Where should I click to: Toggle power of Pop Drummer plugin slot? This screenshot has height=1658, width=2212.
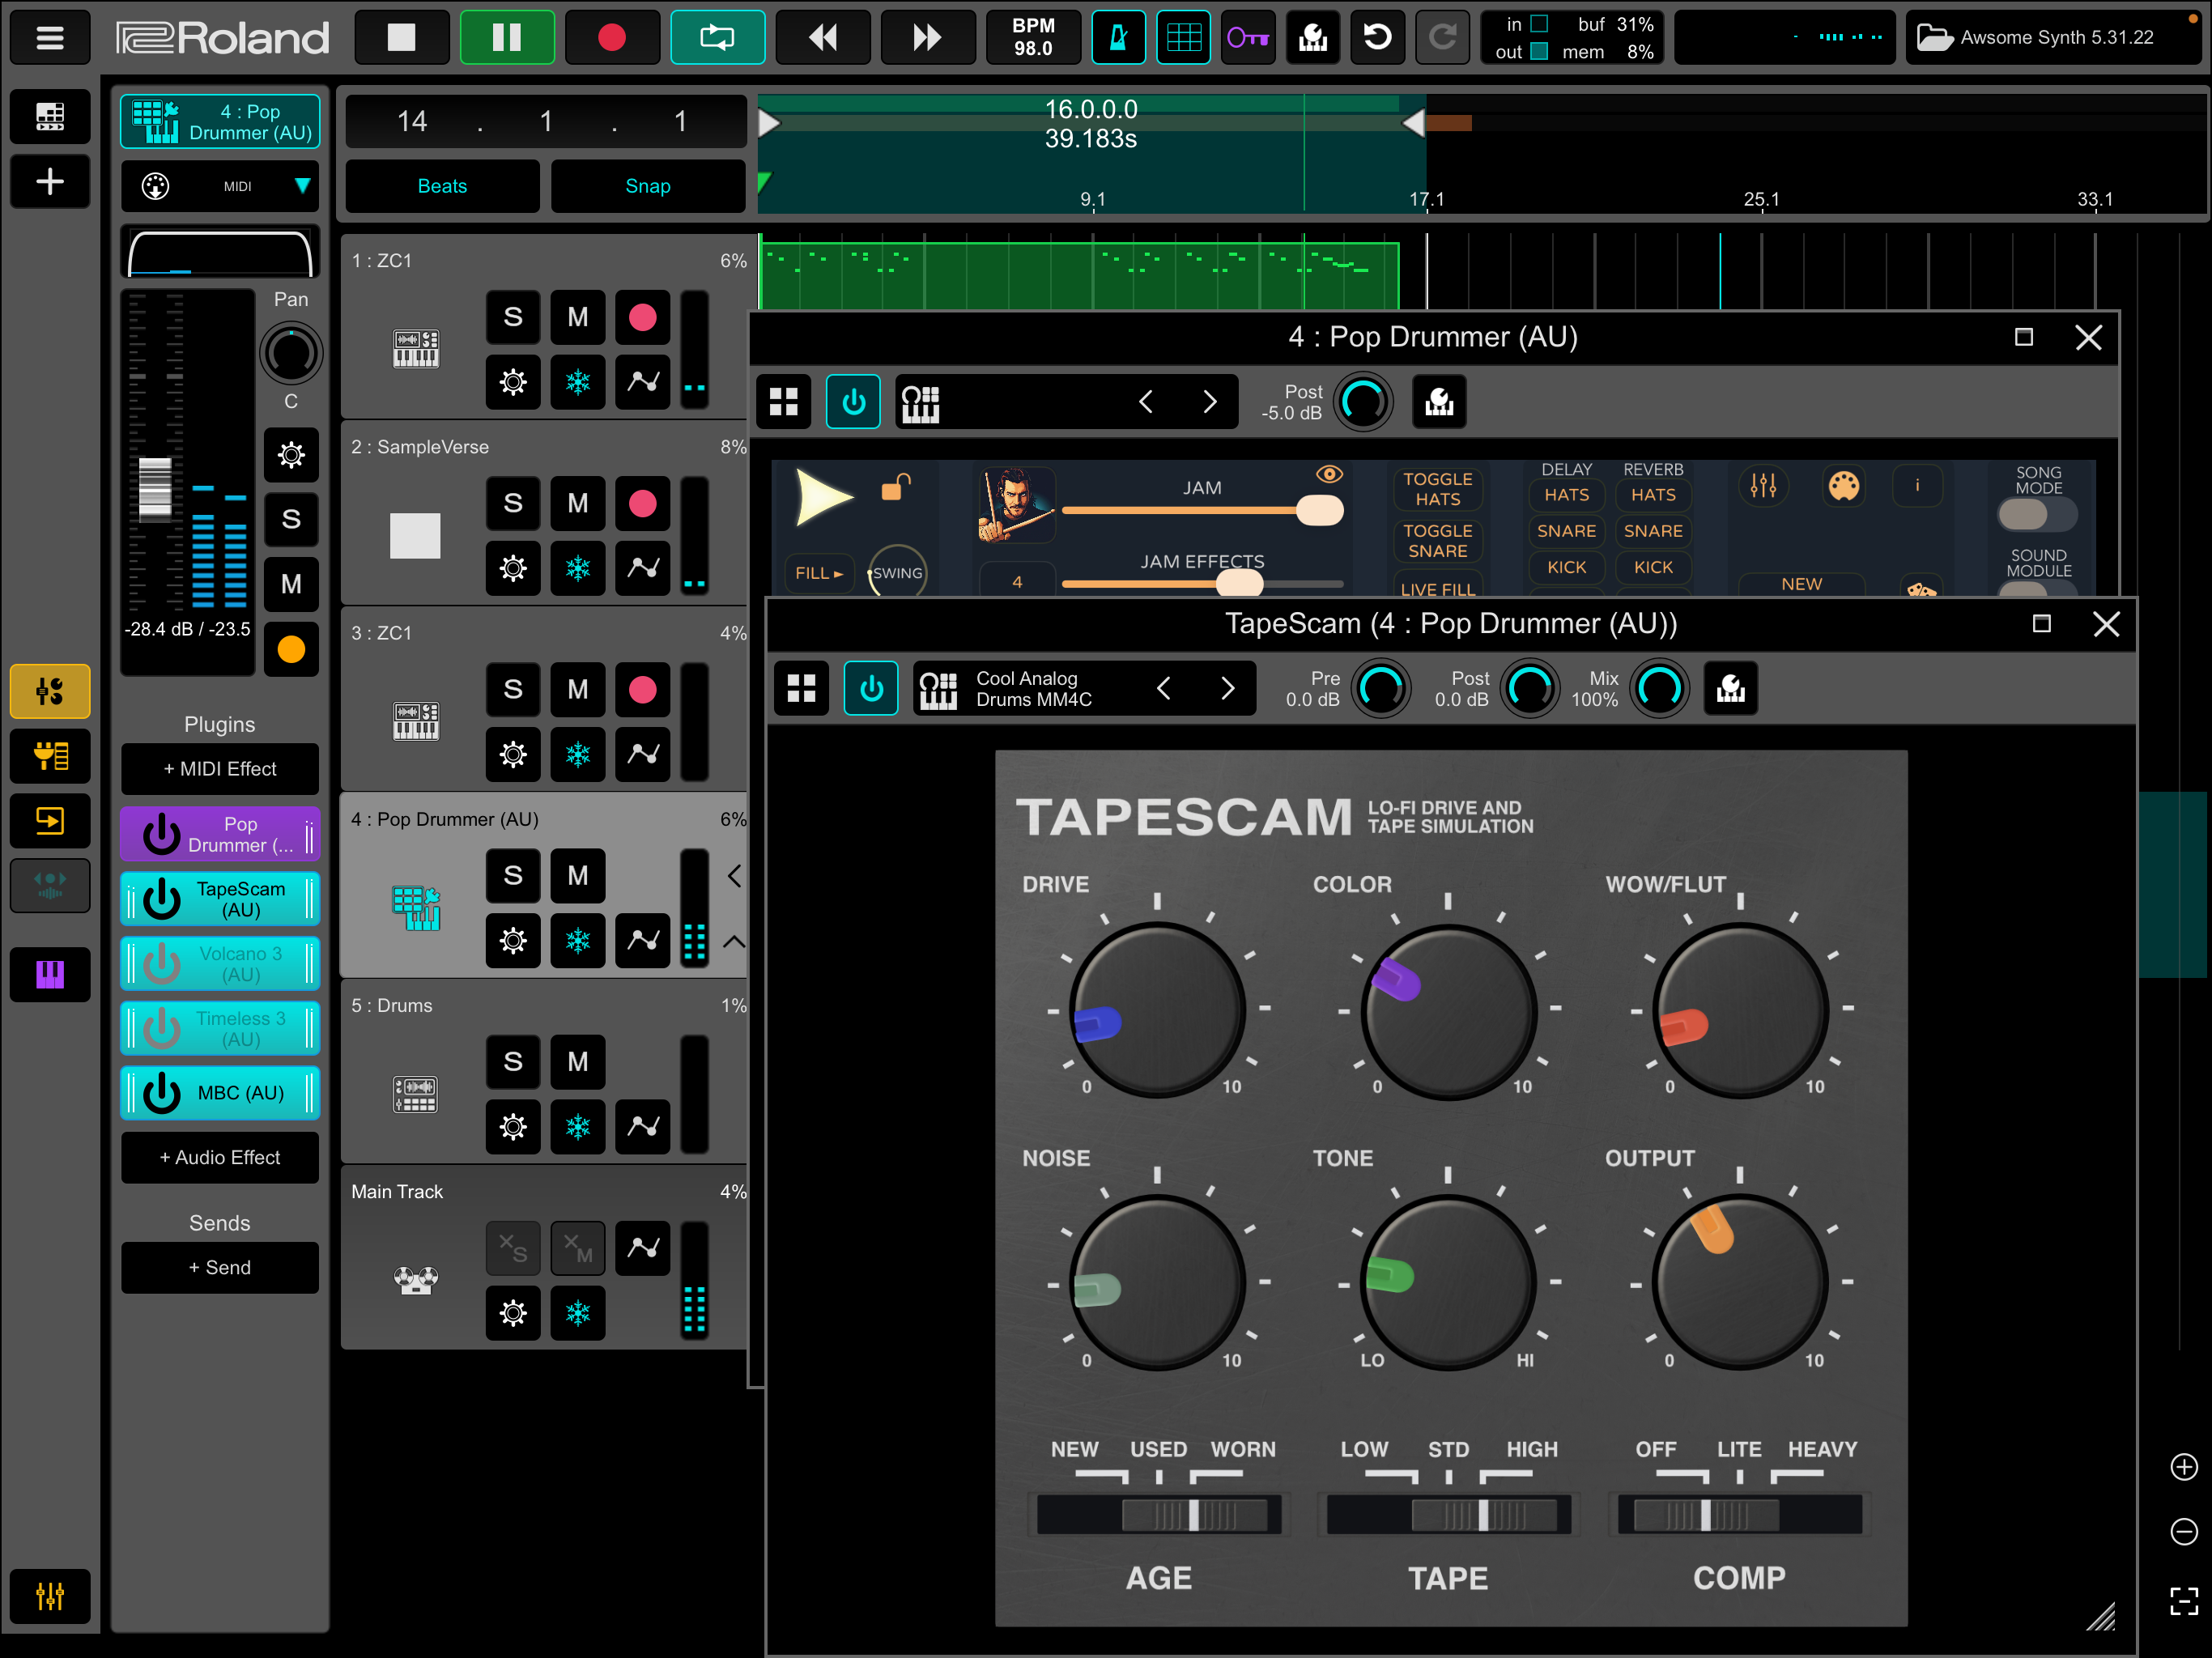161,834
